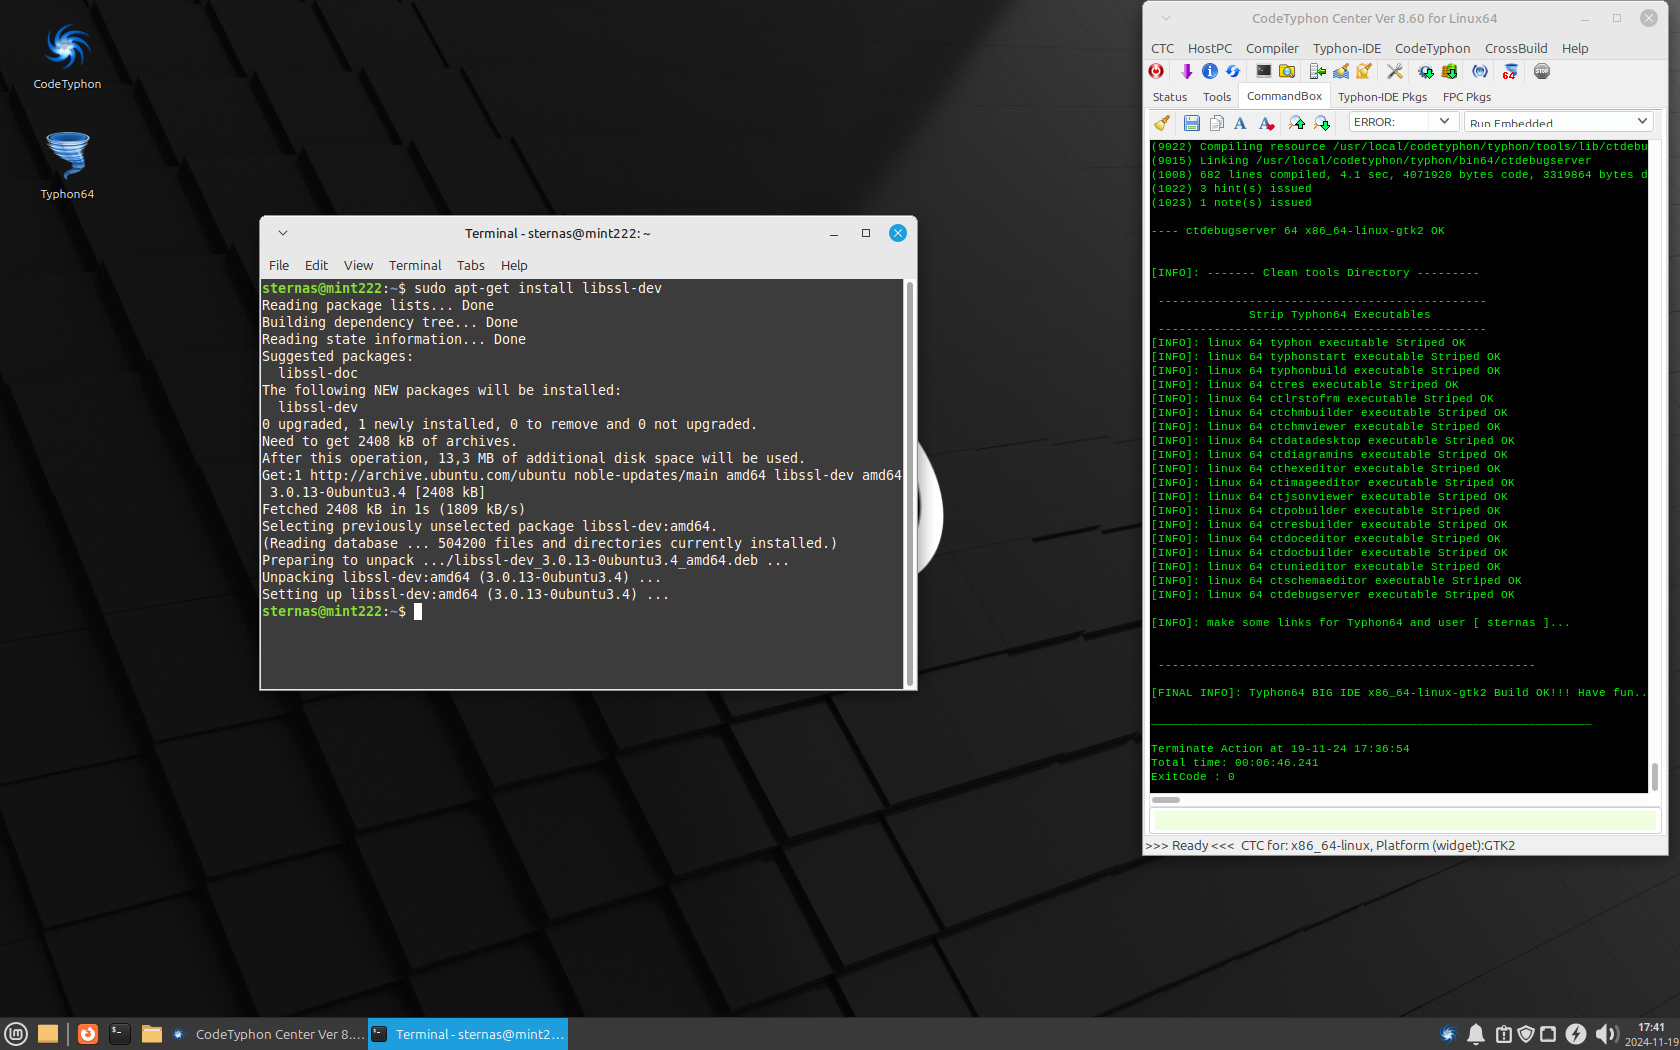The image size is (1680, 1050).
Task: Click the blue broom clean icon in top toolbar
Action: coord(1341,71)
